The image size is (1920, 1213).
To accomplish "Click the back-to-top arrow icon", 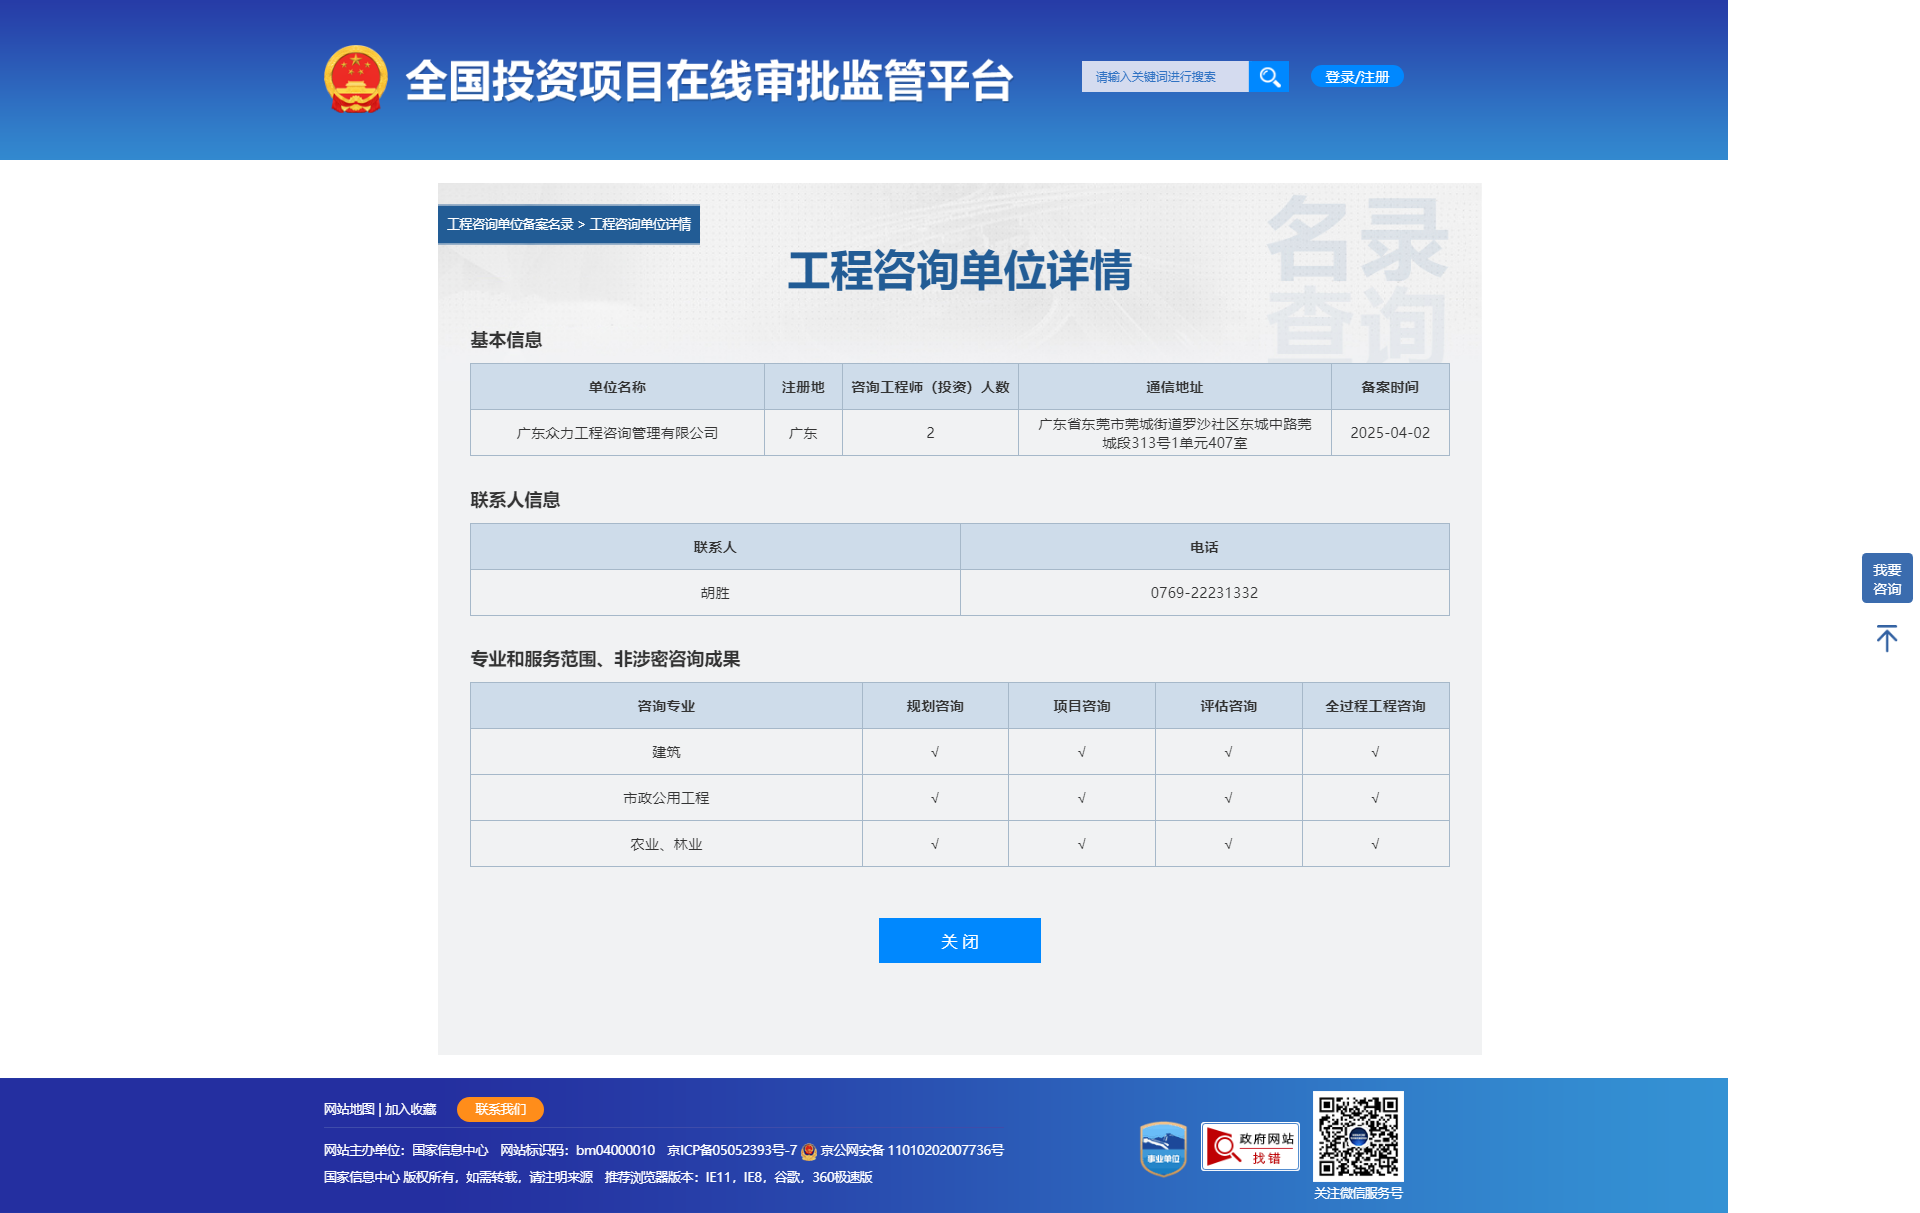I will [x=1886, y=637].
